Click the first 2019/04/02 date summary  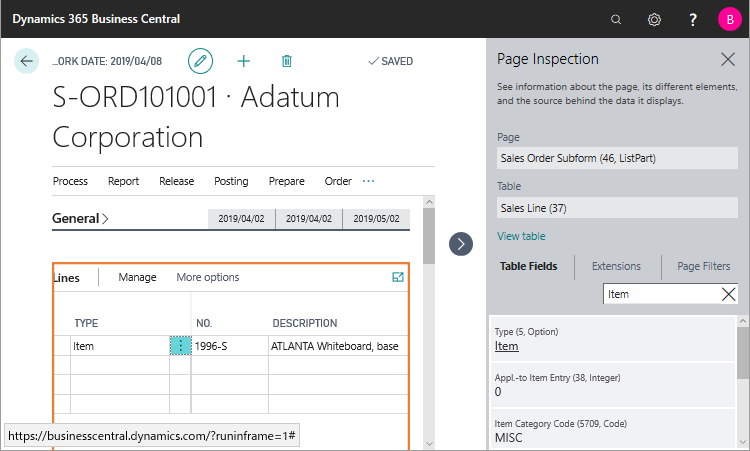pos(242,219)
